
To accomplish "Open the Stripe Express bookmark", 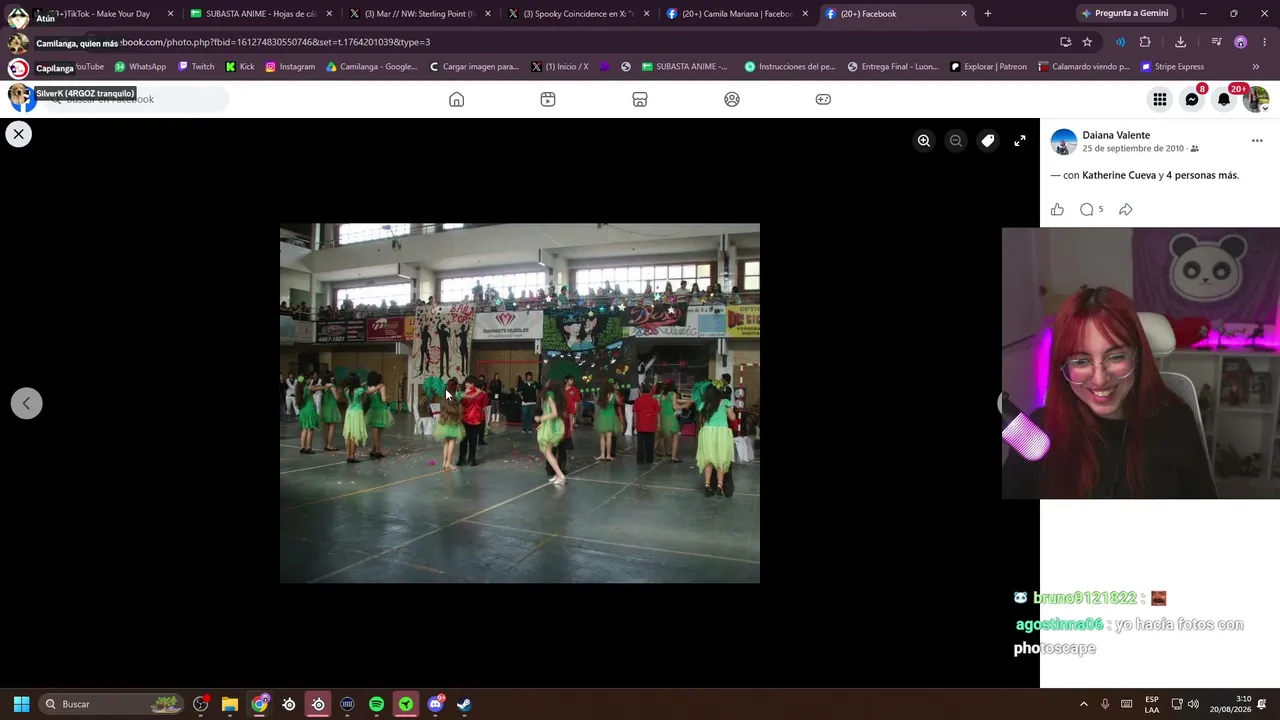I will tap(1172, 67).
